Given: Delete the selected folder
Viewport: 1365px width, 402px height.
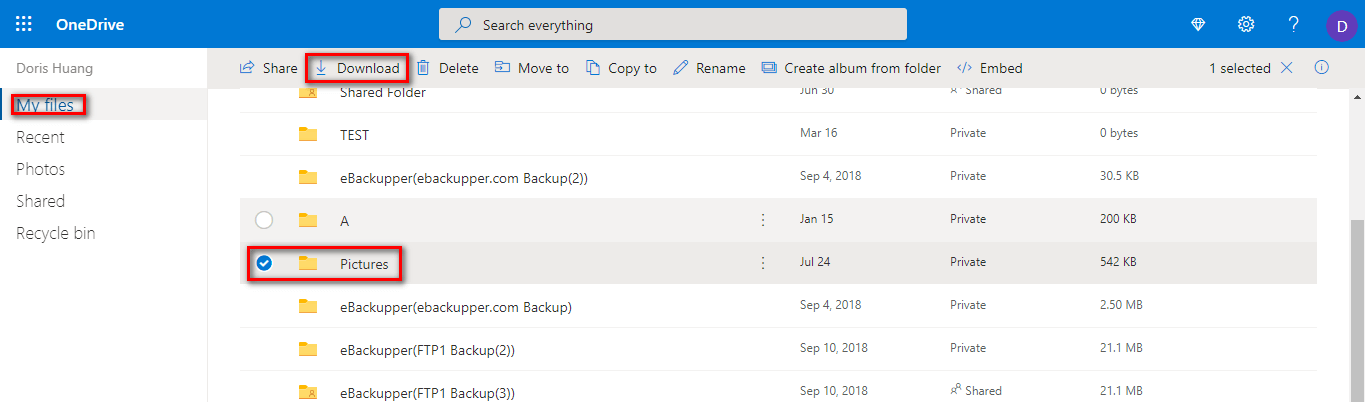Looking at the screenshot, I should point(447,68).
